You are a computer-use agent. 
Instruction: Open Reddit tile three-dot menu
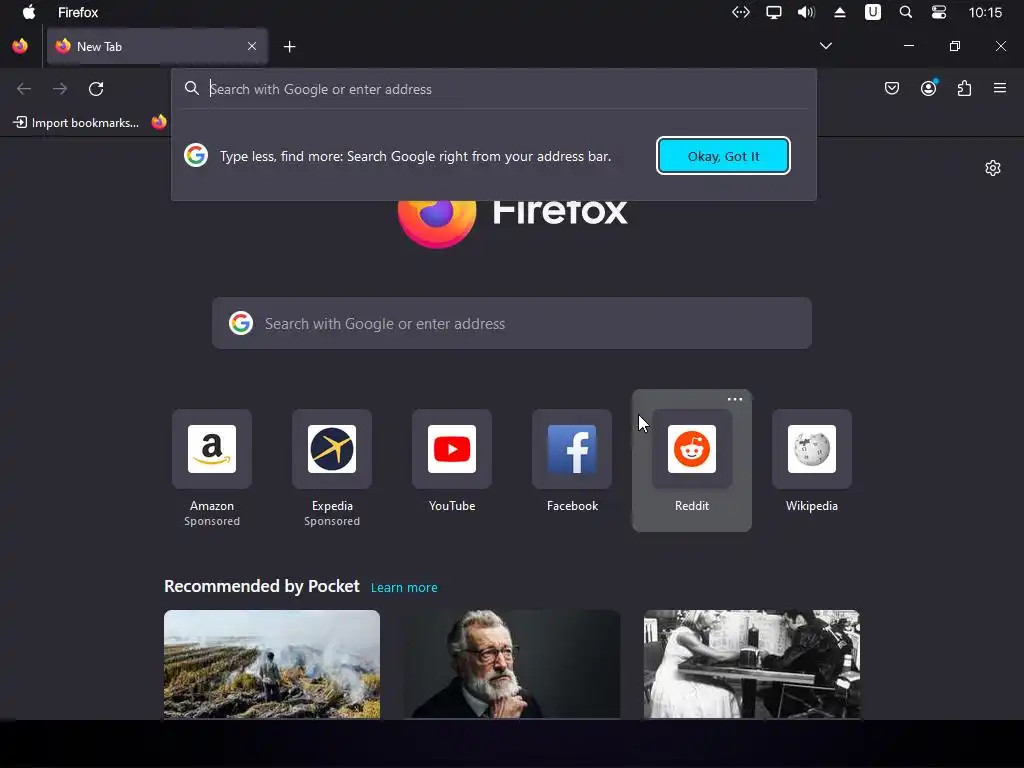click(x=735, y=399)
